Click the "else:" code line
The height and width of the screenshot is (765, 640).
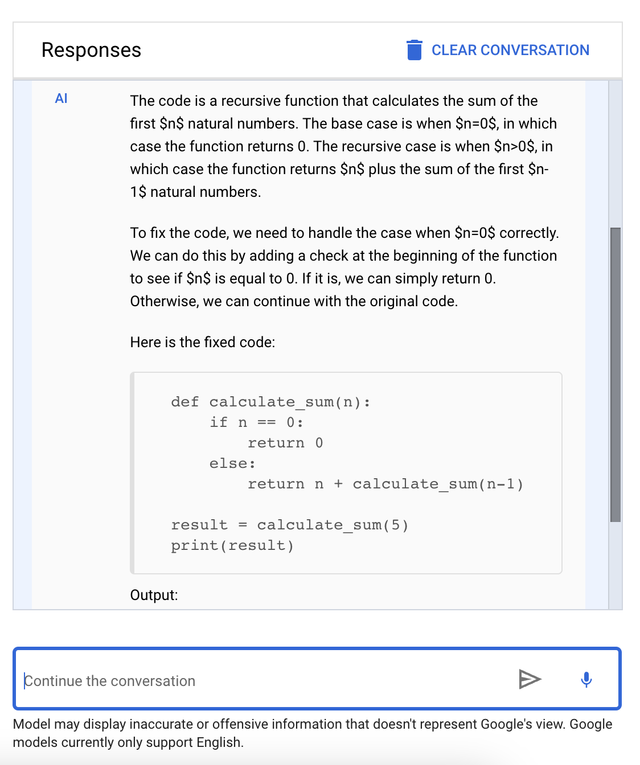click(233, 463)
